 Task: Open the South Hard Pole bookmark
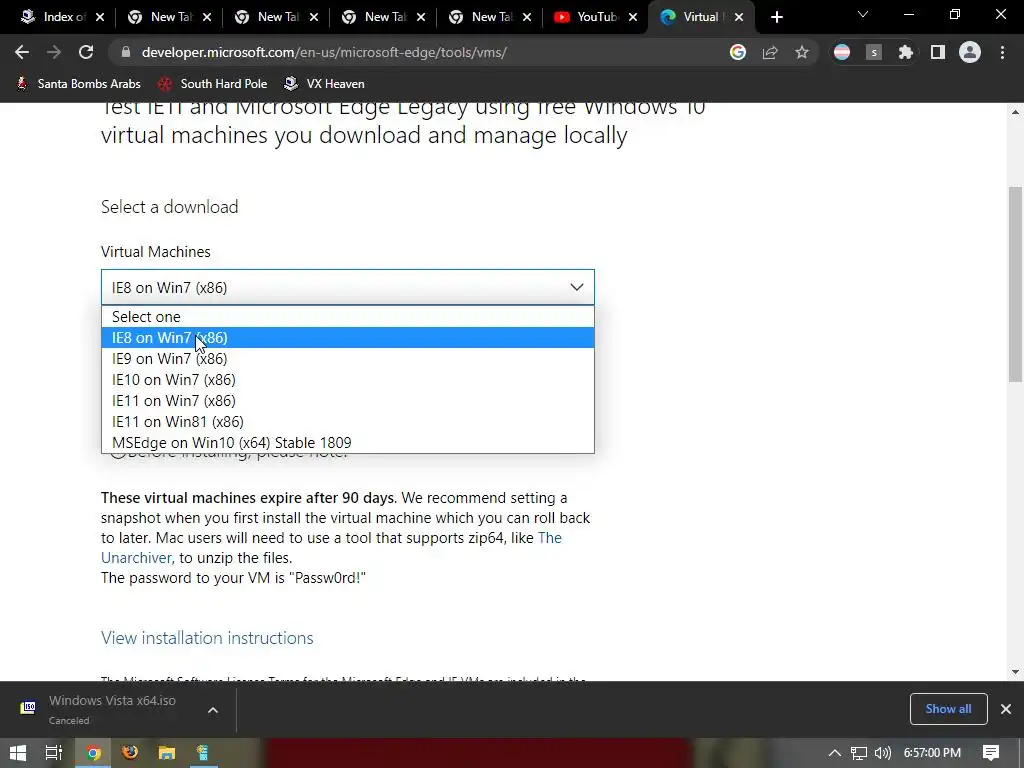(213, 84)
